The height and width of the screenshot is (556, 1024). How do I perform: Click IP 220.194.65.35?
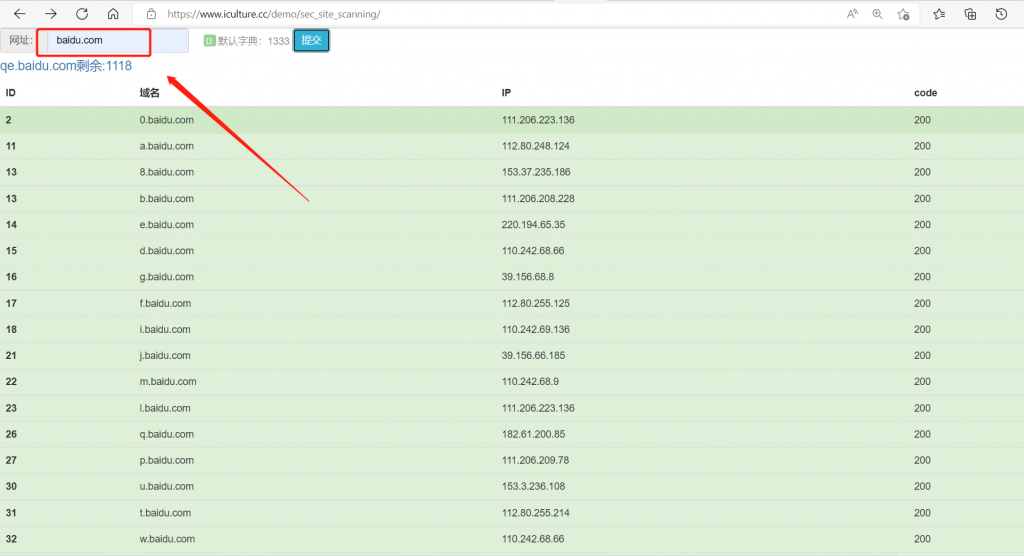click(x=534, y=225)
